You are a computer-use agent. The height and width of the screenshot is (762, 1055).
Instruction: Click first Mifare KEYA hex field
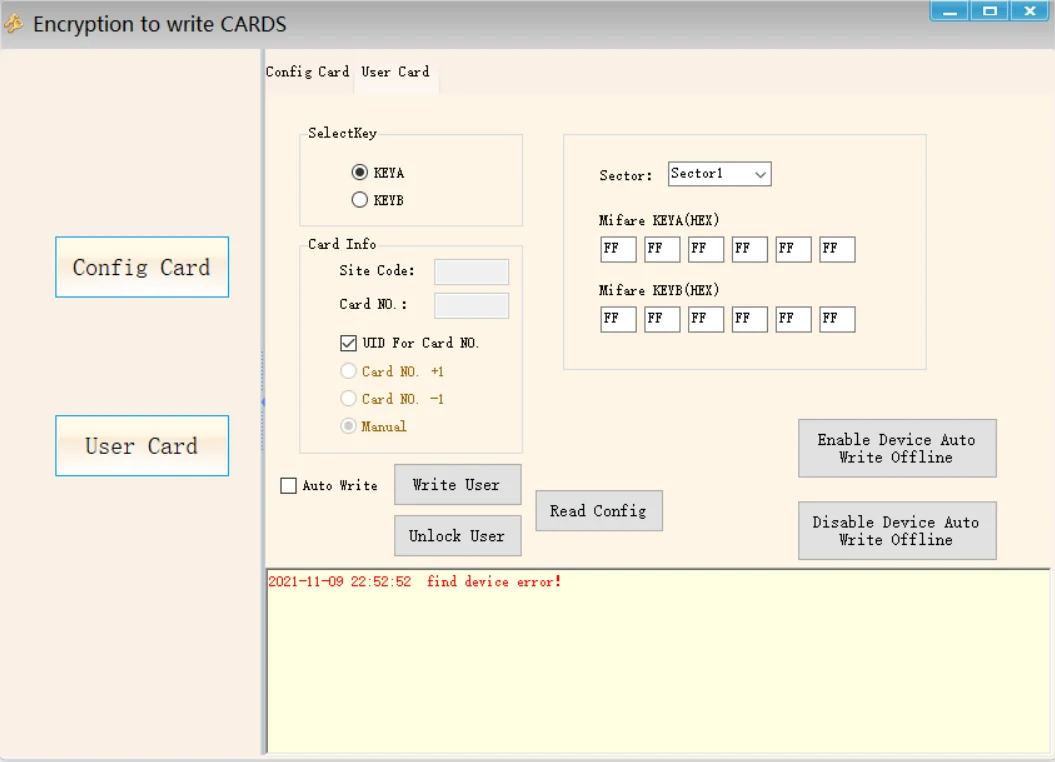coord(617,249)
